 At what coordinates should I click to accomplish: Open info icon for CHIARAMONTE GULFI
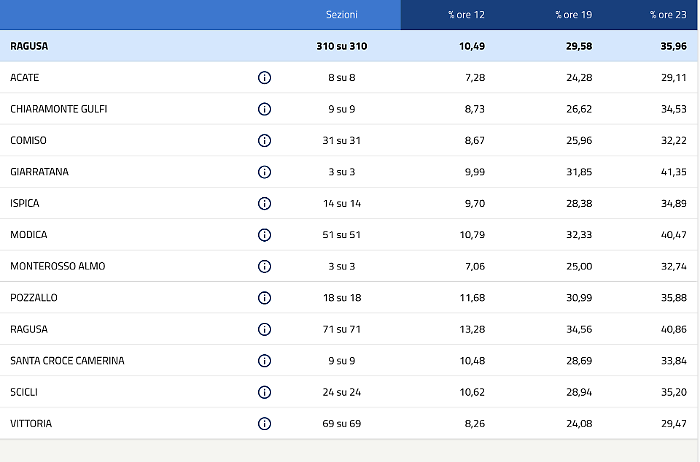264,109
